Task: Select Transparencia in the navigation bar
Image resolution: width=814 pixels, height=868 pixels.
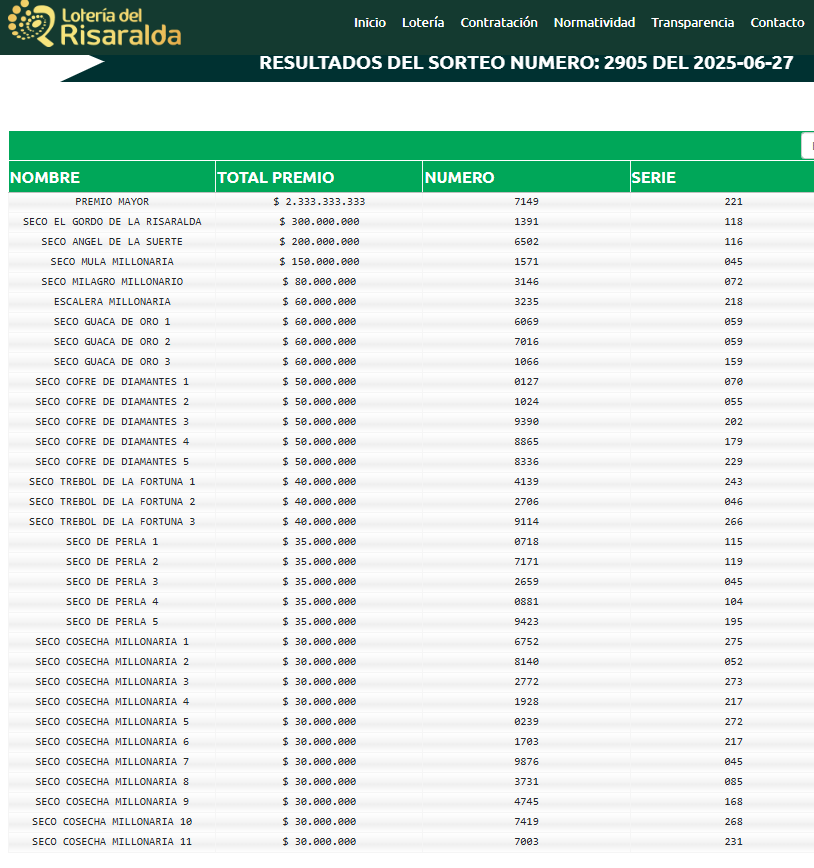Action: [693, 23]
